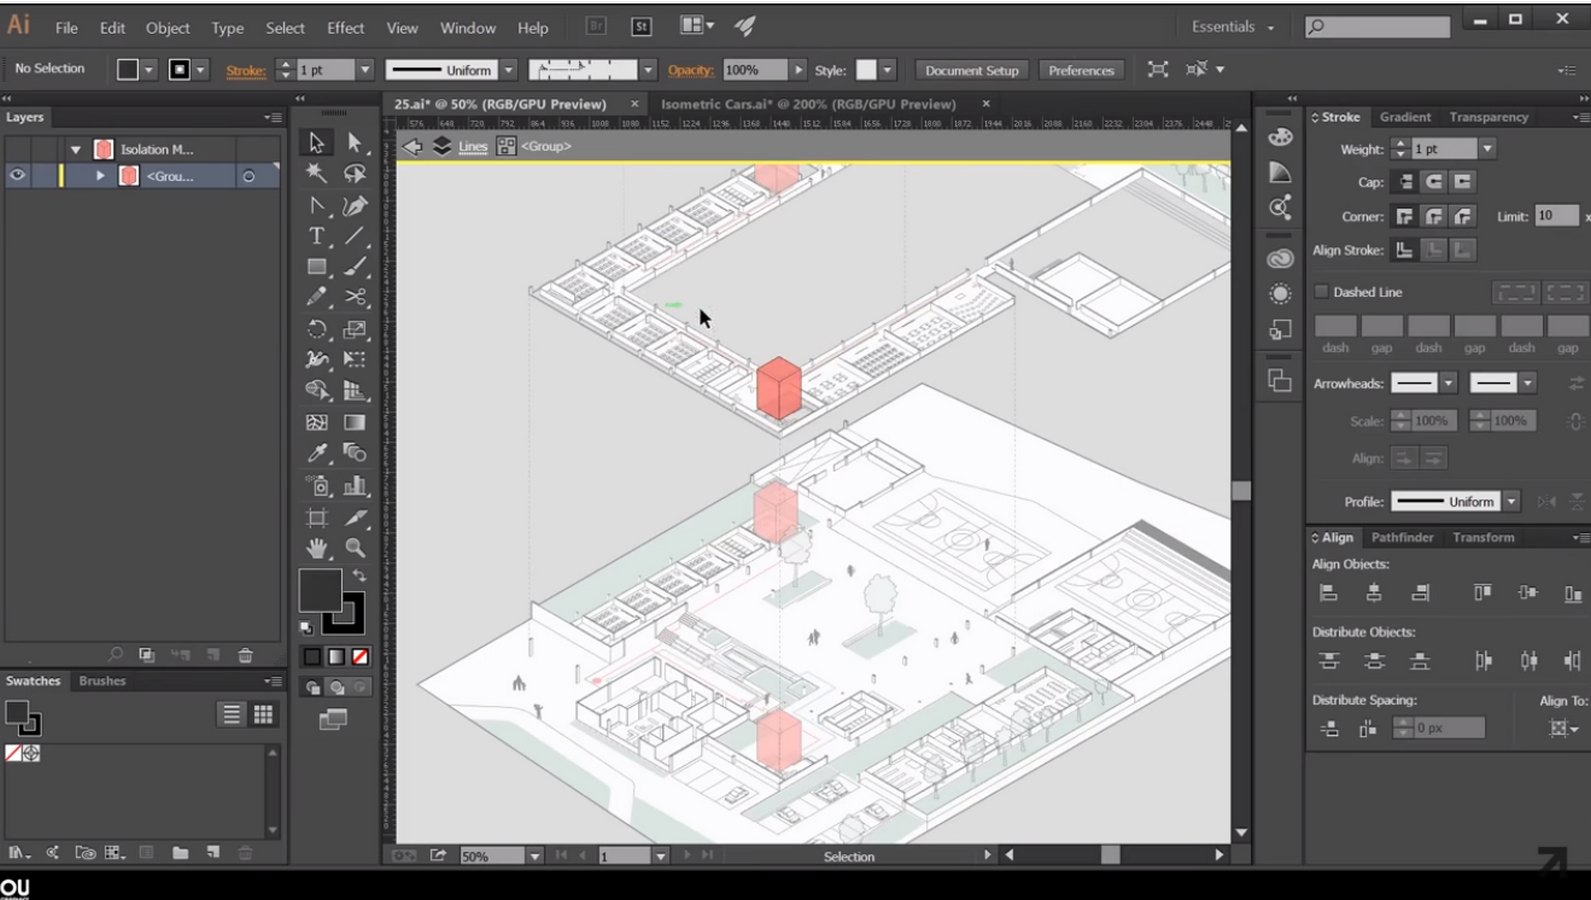Select the Pen tool
Screen dimensions: 1591x900
[x=355, y=205]
